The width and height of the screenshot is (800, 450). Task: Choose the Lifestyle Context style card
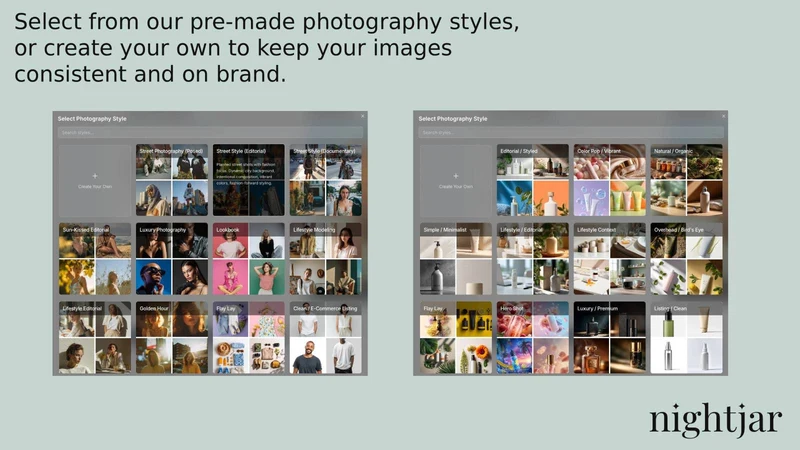pos(610,259)
